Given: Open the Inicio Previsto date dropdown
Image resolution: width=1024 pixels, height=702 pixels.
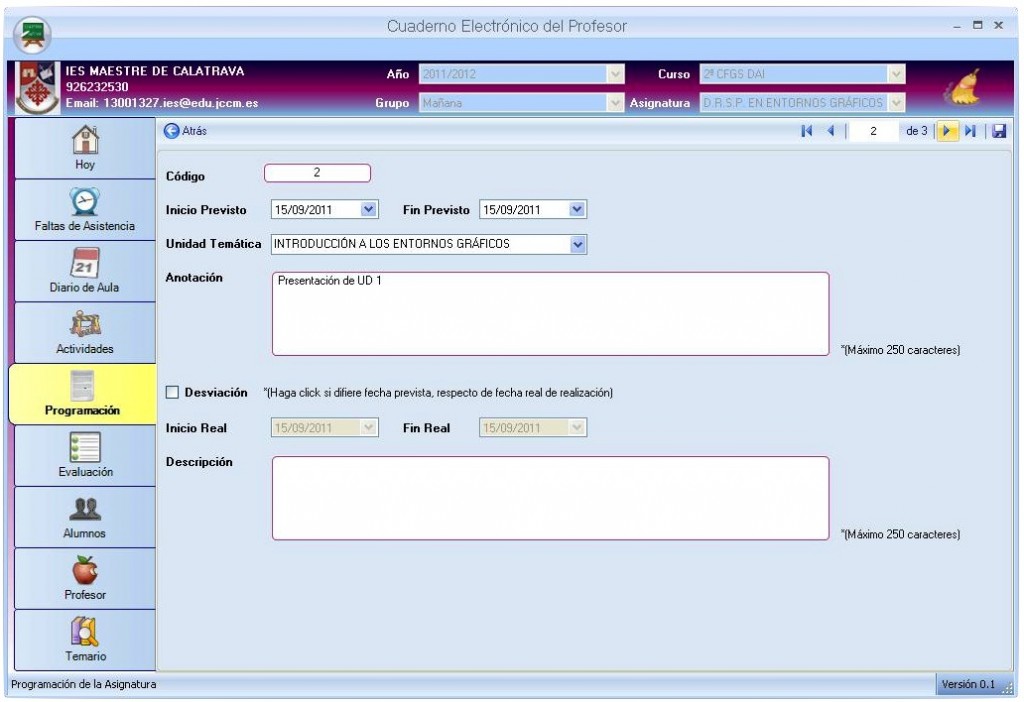Looking at the screenshot, I should (368, 210).
